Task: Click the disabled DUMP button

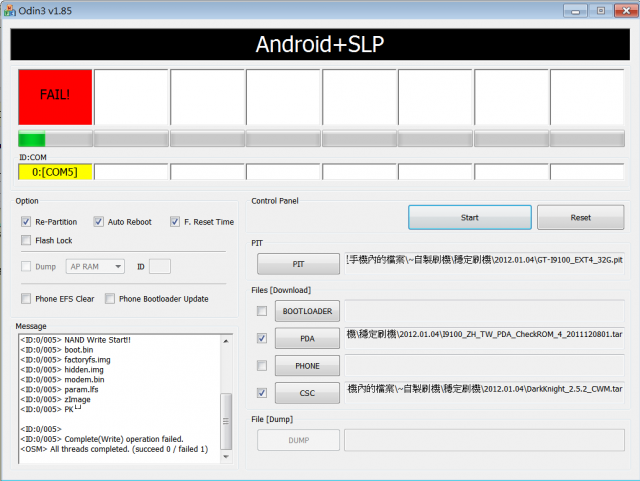Action: (x=298, y=440)
